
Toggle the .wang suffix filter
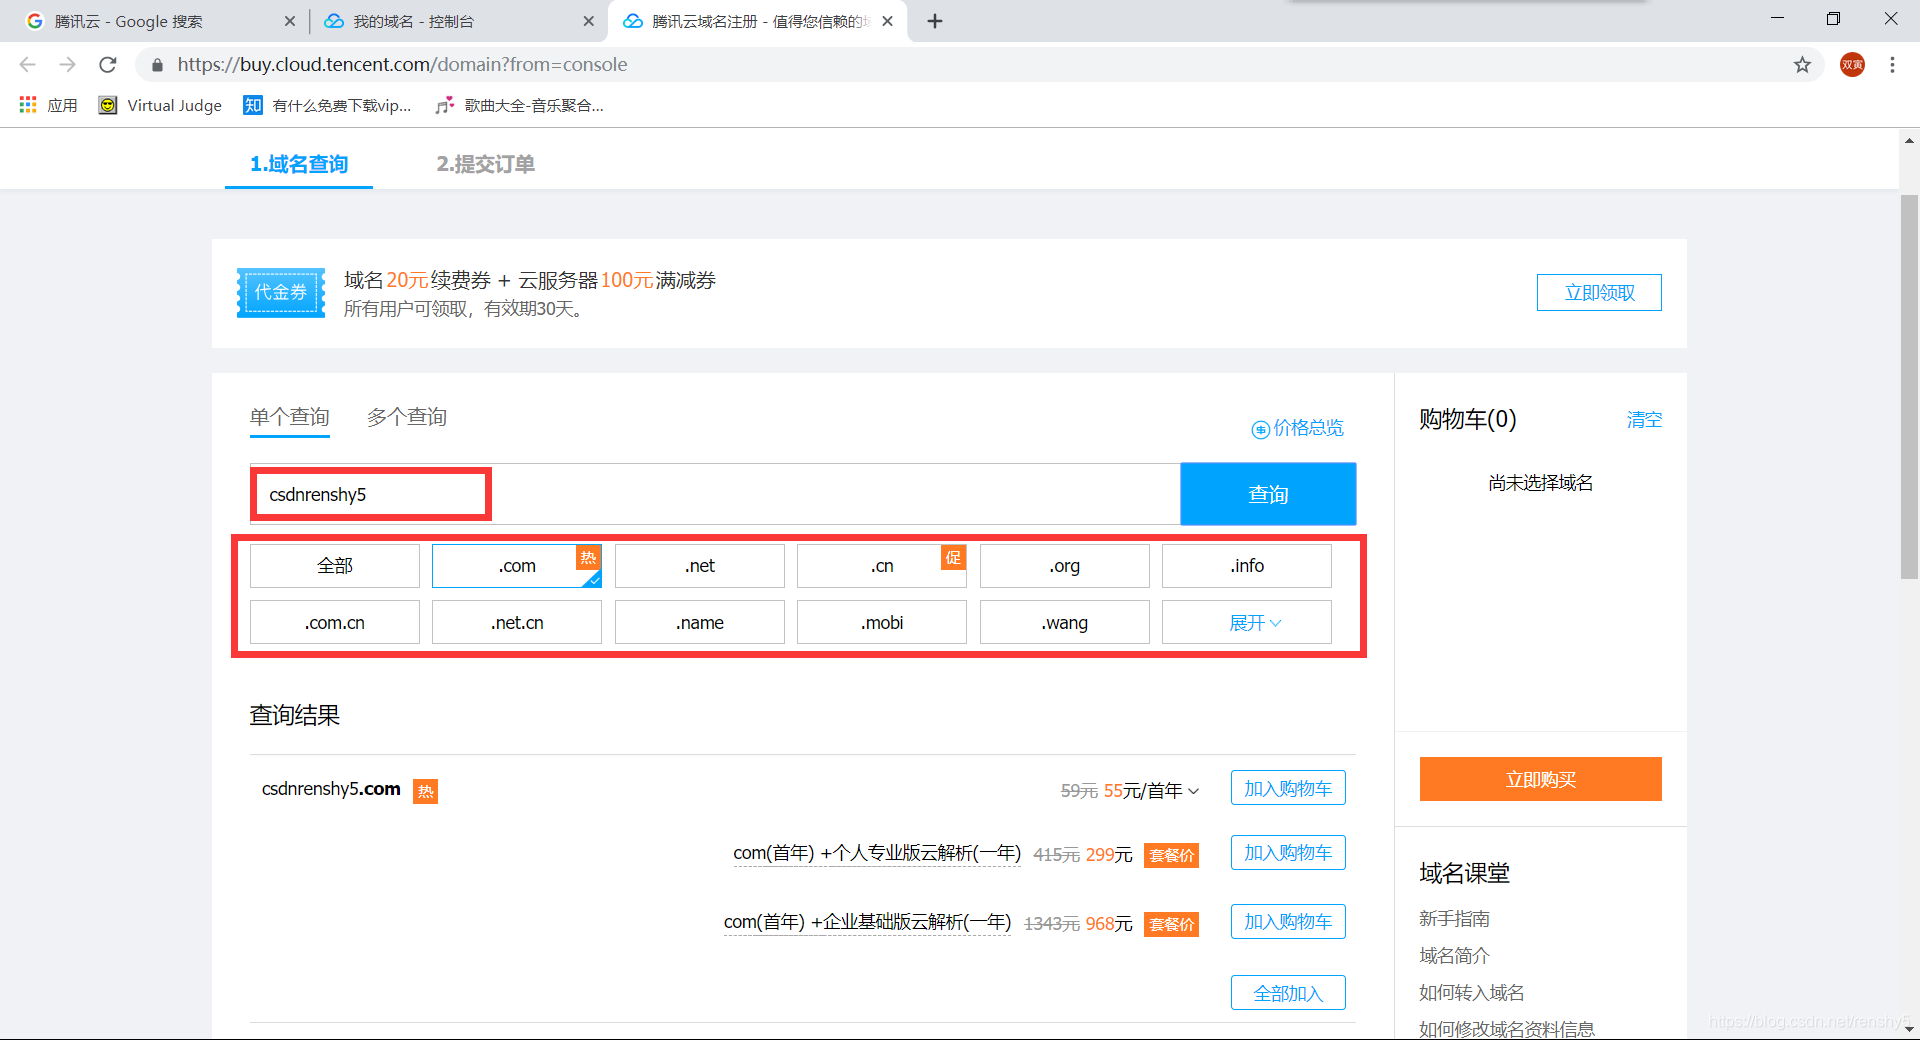(x=1065, y=622)
